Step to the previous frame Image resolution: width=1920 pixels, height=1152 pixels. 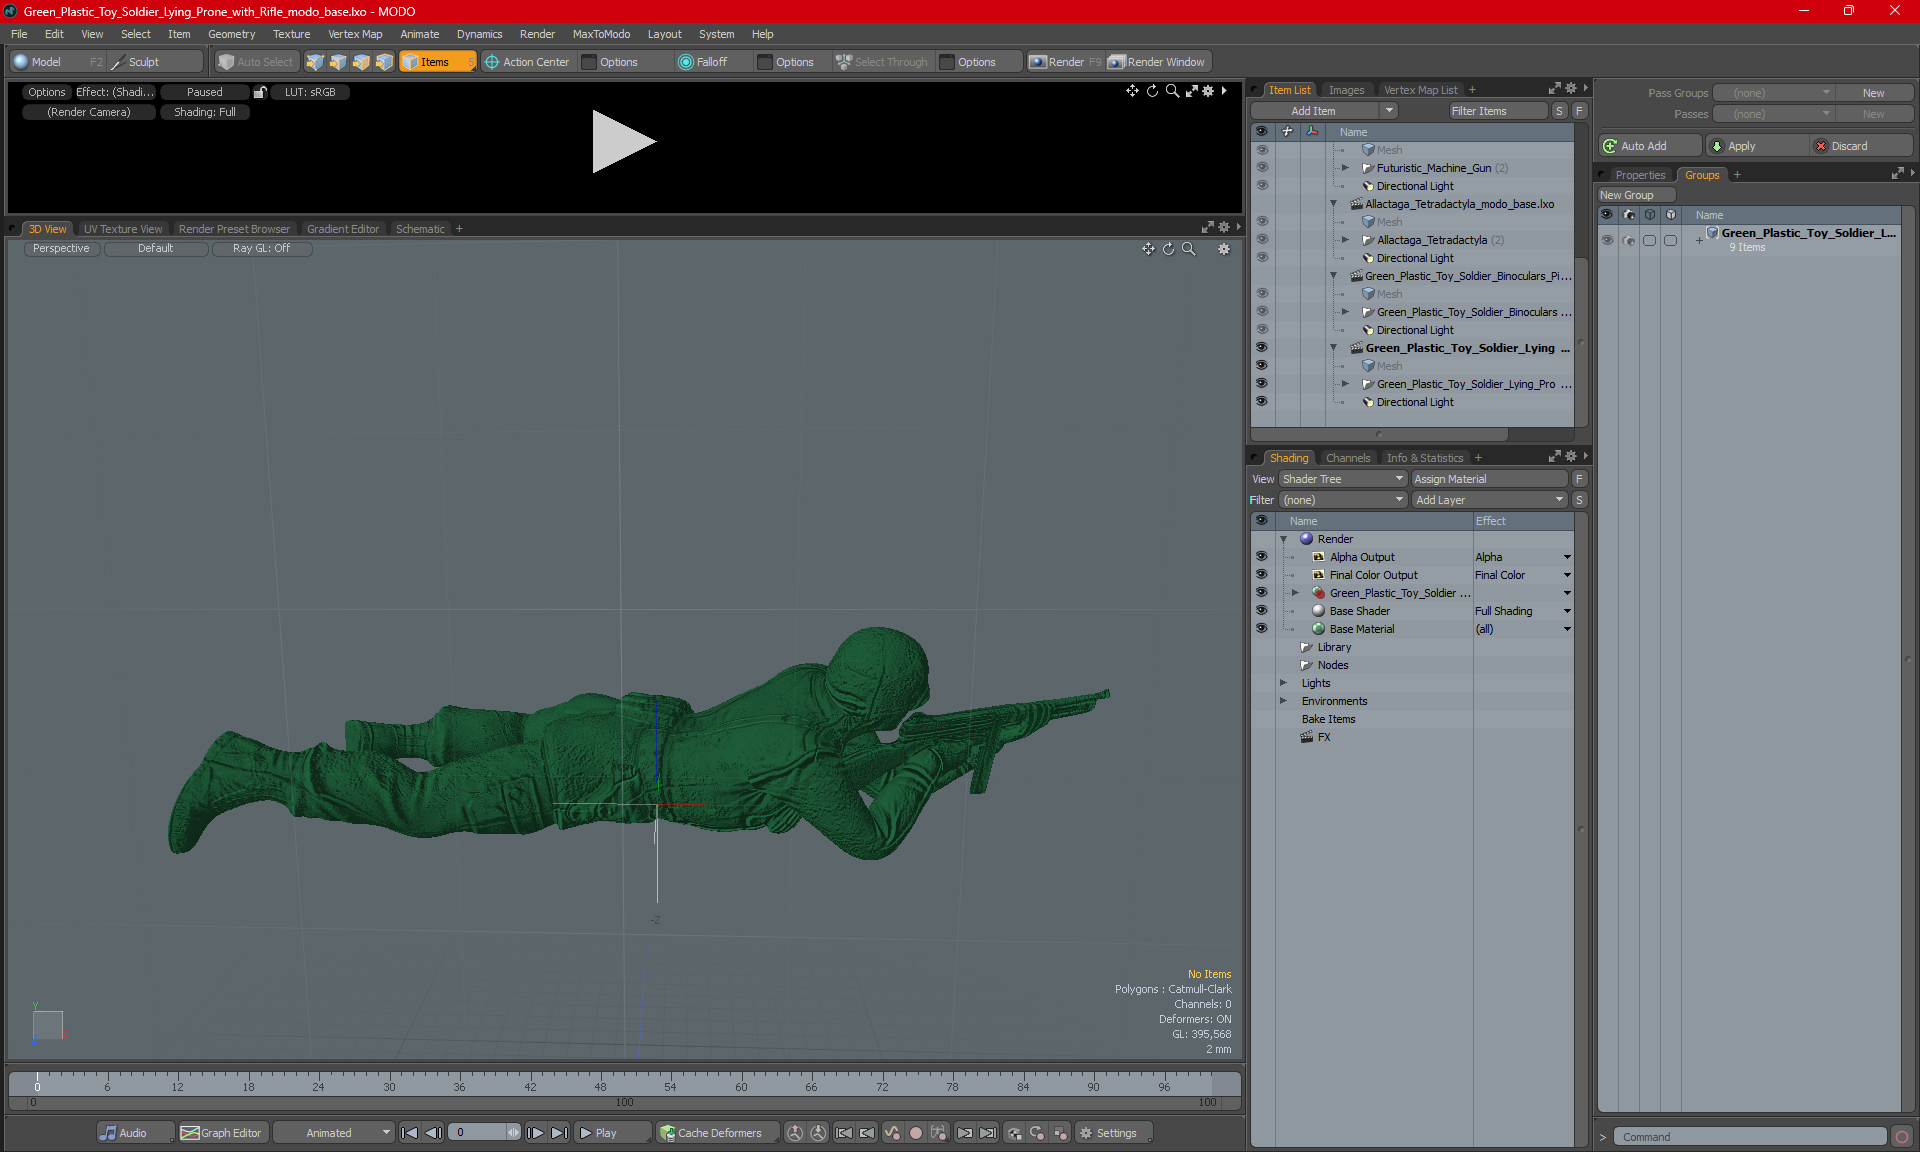pos(433,1133)
